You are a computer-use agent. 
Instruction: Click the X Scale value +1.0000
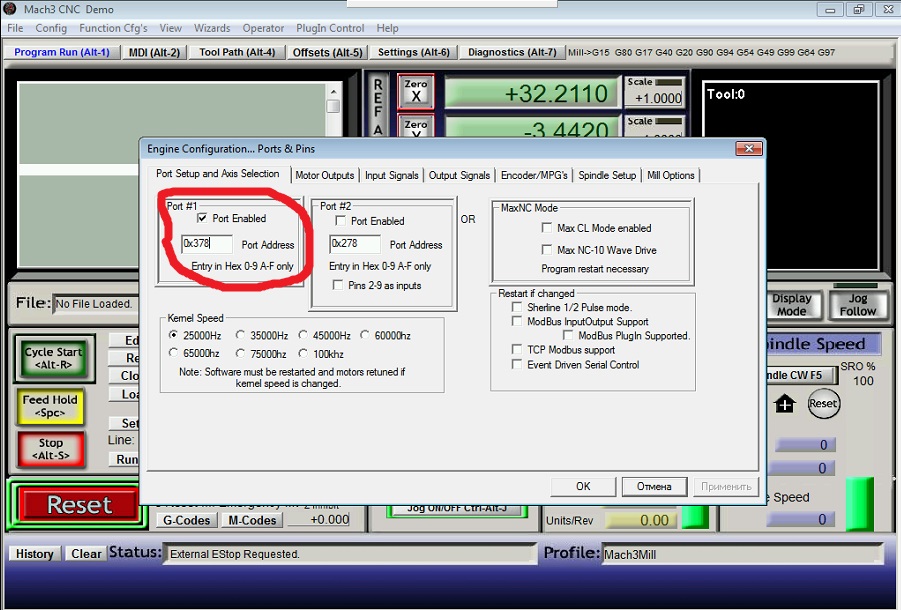coord(659,98)
